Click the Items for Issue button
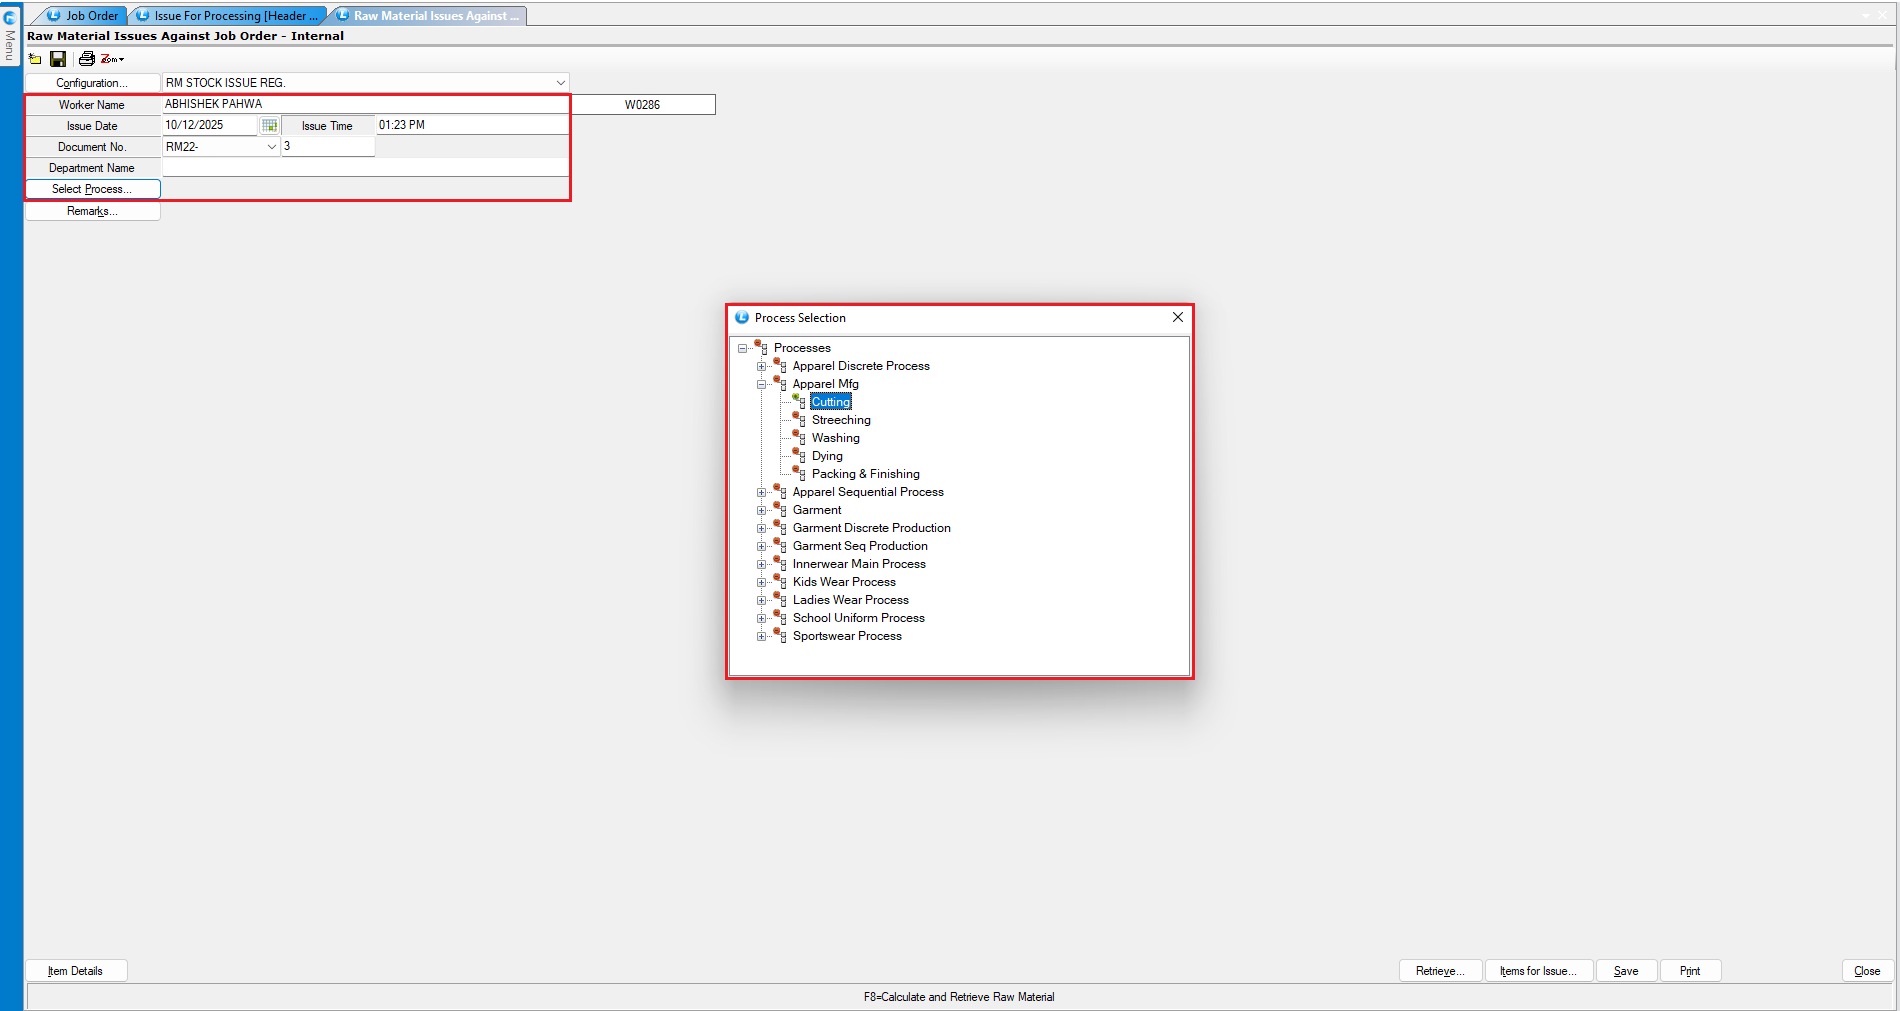This screenshot has width=1900, height=1011. (x=1538, y=971)
